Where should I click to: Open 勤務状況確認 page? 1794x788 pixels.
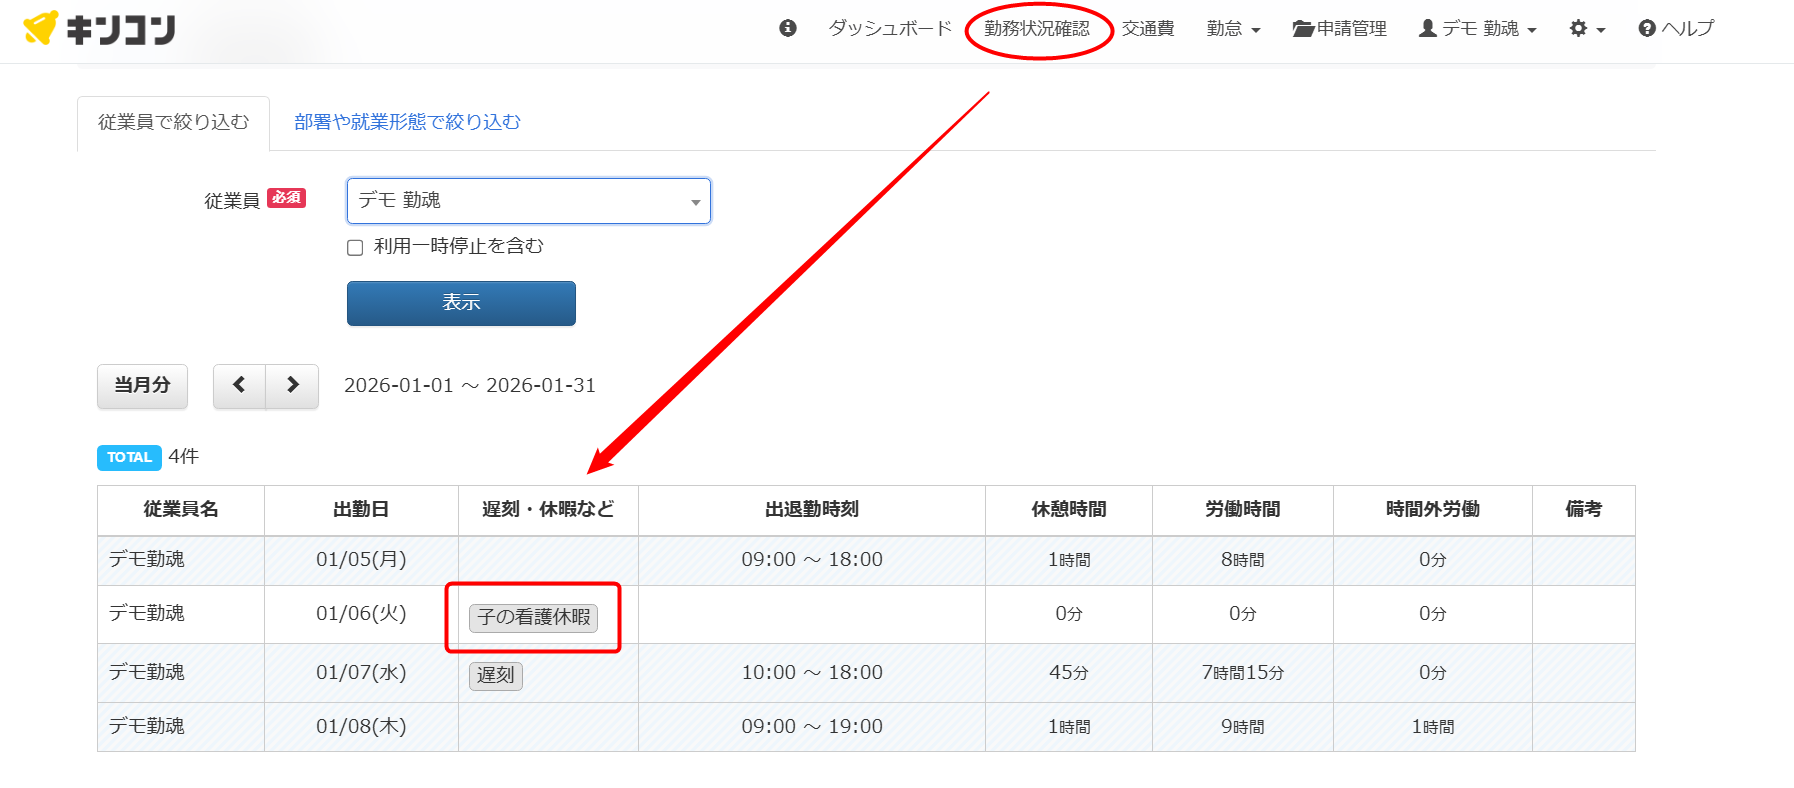point(1037,29)
